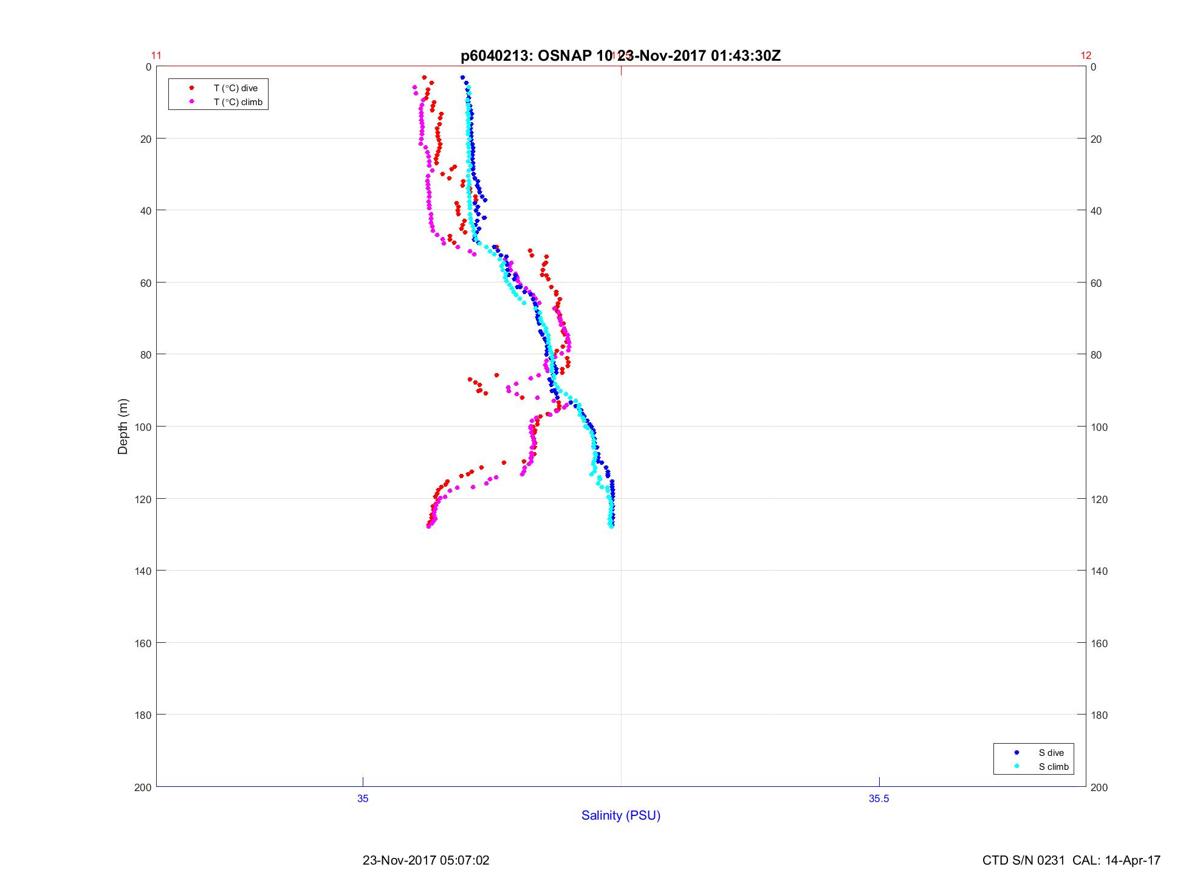
Task: Select the 'S dive' legend entry
Action: (1051, 752)
